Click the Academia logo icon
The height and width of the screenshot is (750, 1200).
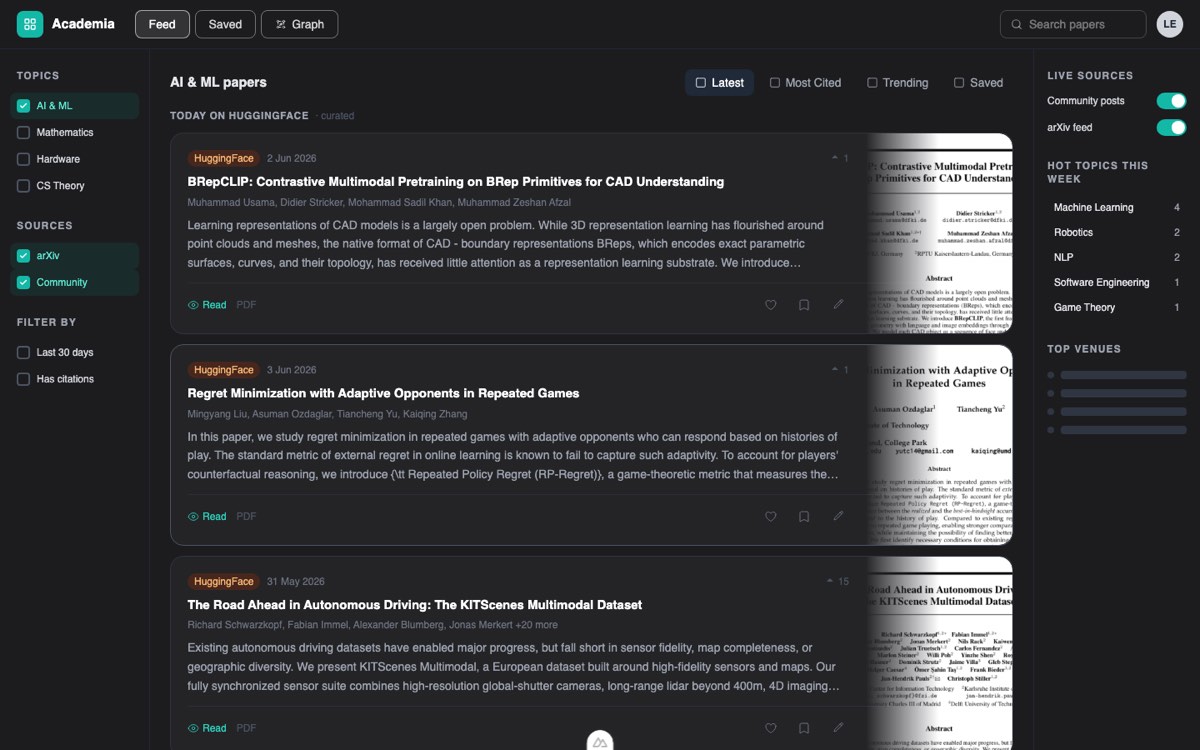click(x=30, y=24)
